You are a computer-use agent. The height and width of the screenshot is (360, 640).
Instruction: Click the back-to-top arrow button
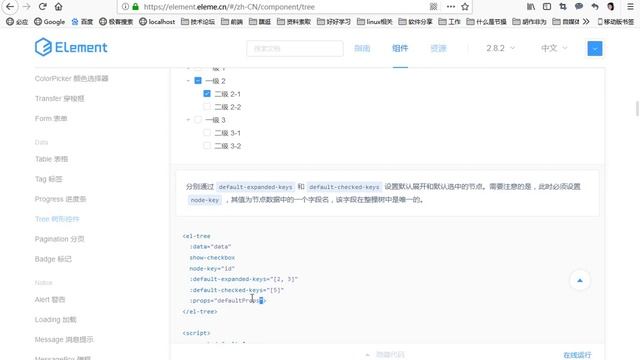pyautogui.click(x=580, y=280)
